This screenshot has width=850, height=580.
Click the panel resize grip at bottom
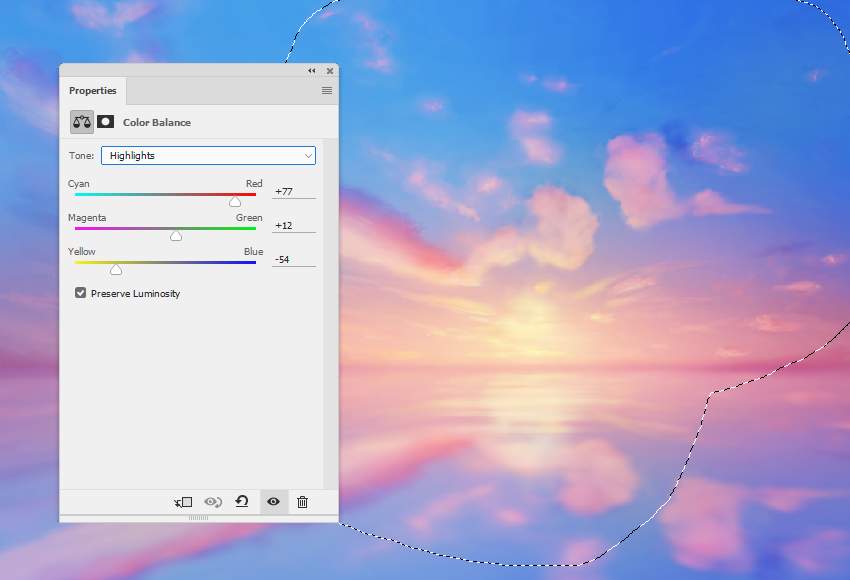[x=198, y=518]
